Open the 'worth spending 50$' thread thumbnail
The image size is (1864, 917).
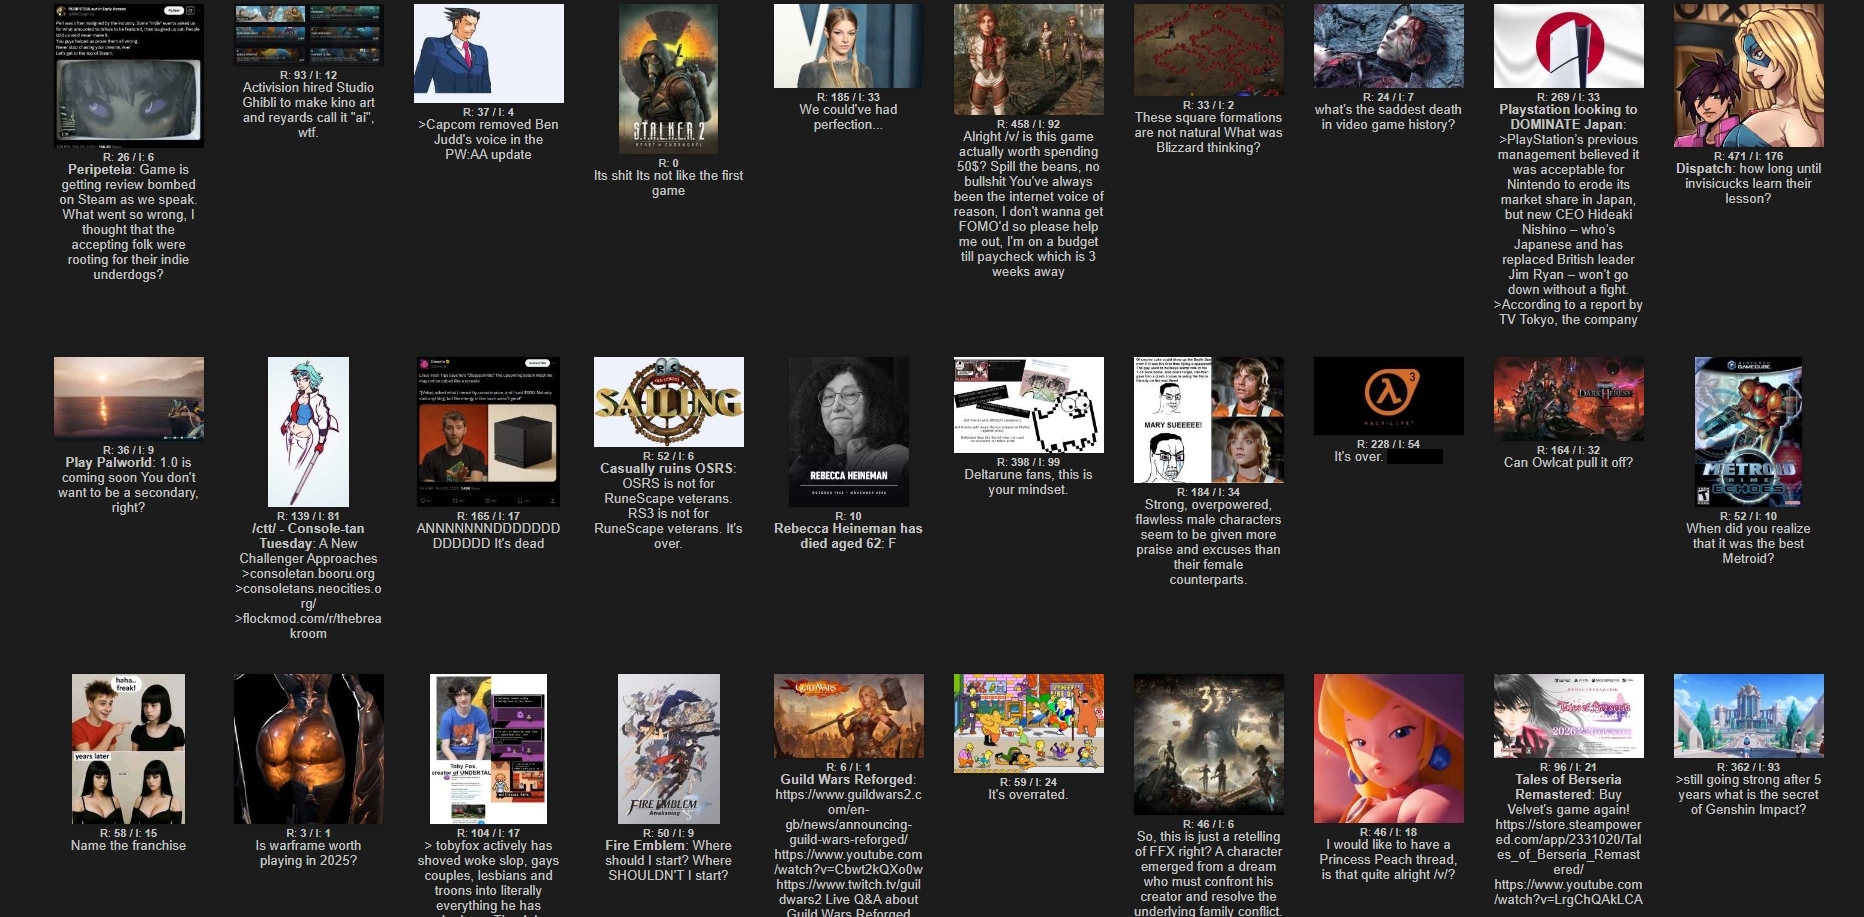click(1029, 59)
